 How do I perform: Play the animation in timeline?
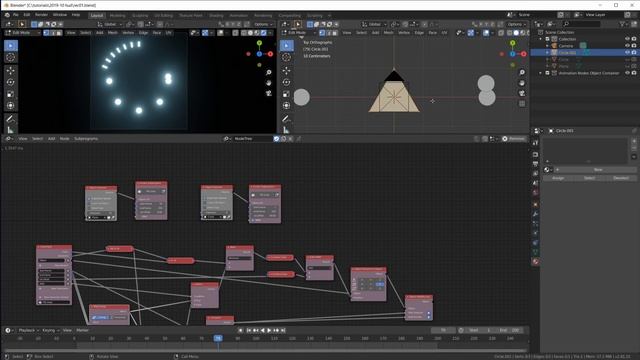coord(269,330)
